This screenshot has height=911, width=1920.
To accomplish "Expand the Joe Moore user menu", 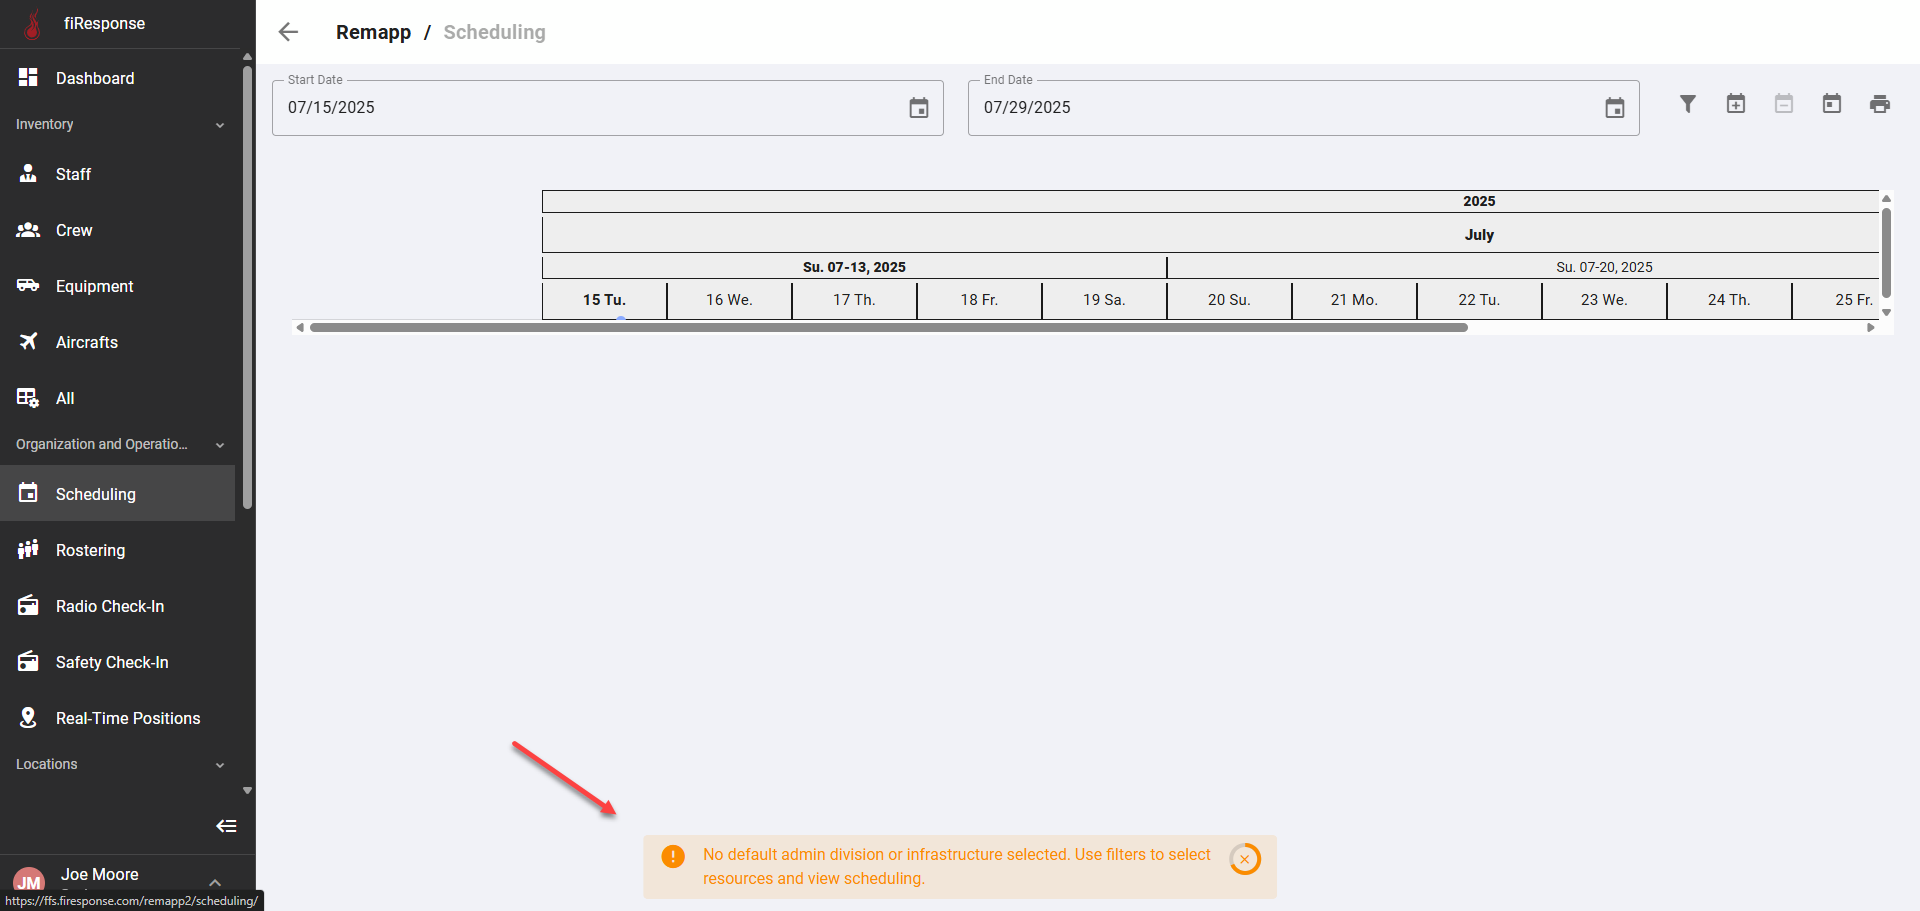I will (x=215, y=881).
